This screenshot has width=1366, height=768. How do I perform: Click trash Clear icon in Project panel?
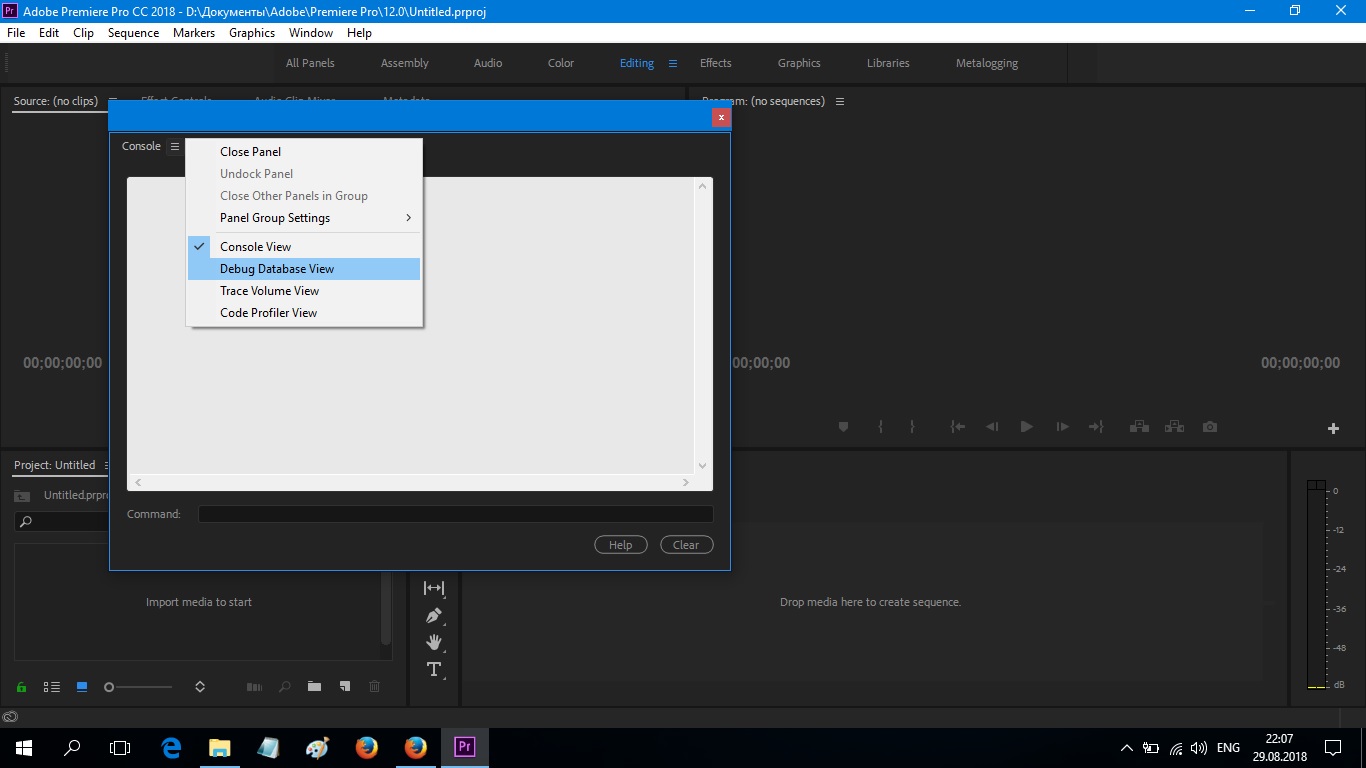[x=375, y=687]
